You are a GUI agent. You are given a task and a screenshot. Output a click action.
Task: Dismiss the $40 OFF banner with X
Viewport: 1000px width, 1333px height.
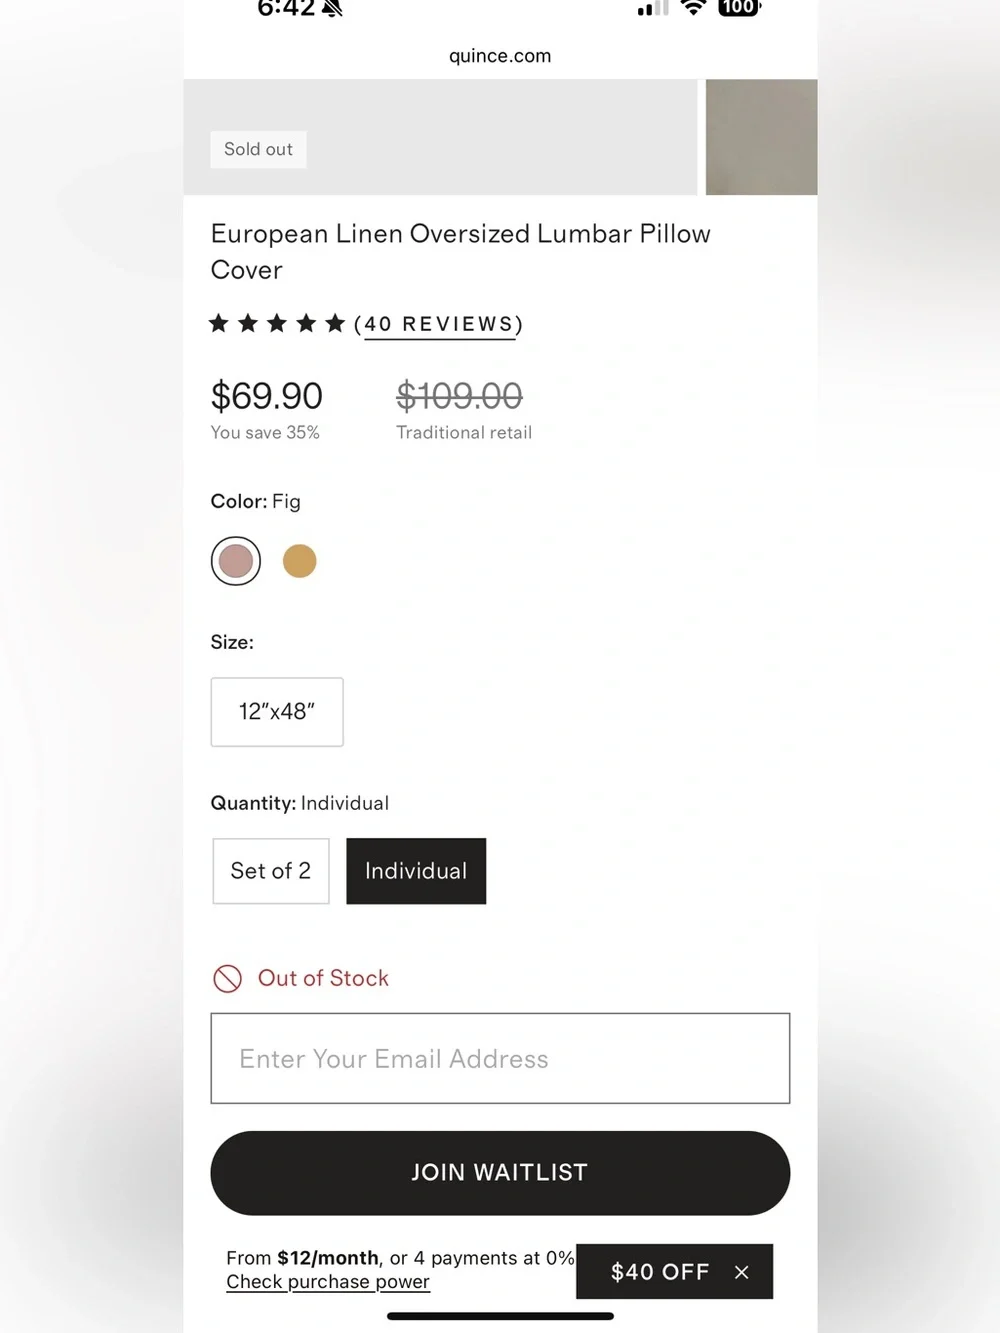coord(742,1272)
